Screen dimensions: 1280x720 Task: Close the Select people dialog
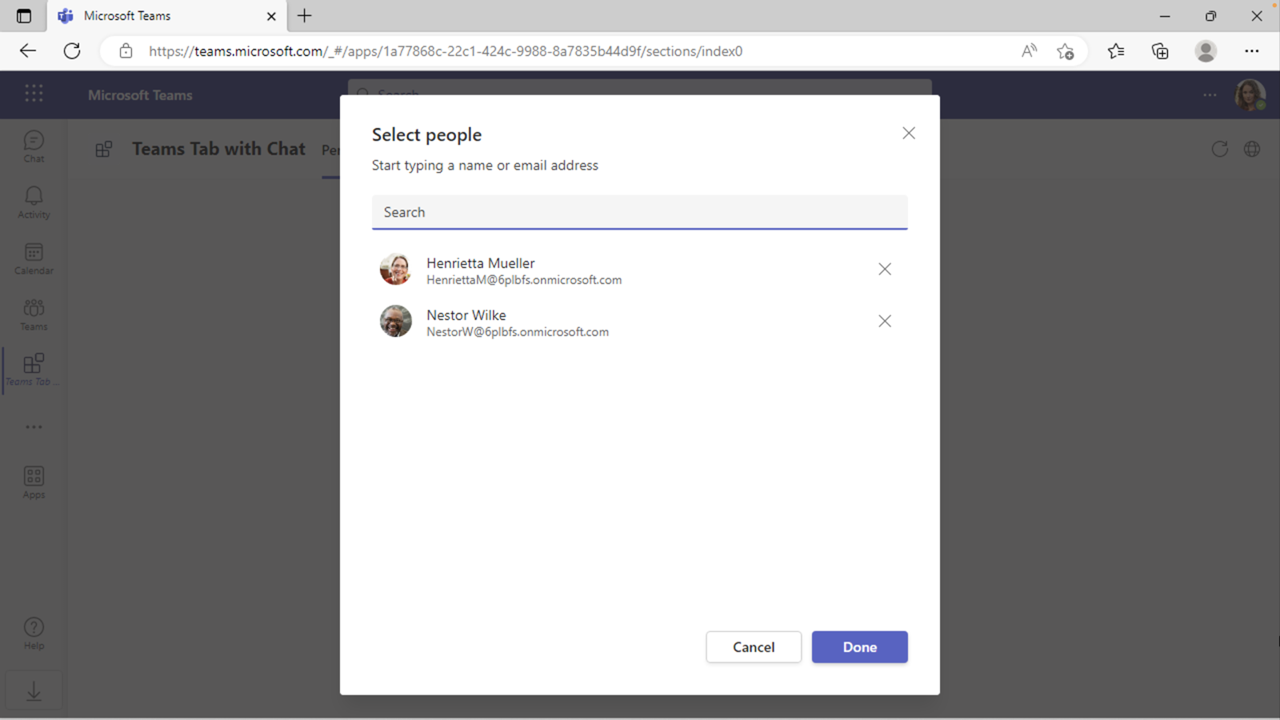[908, 133]
